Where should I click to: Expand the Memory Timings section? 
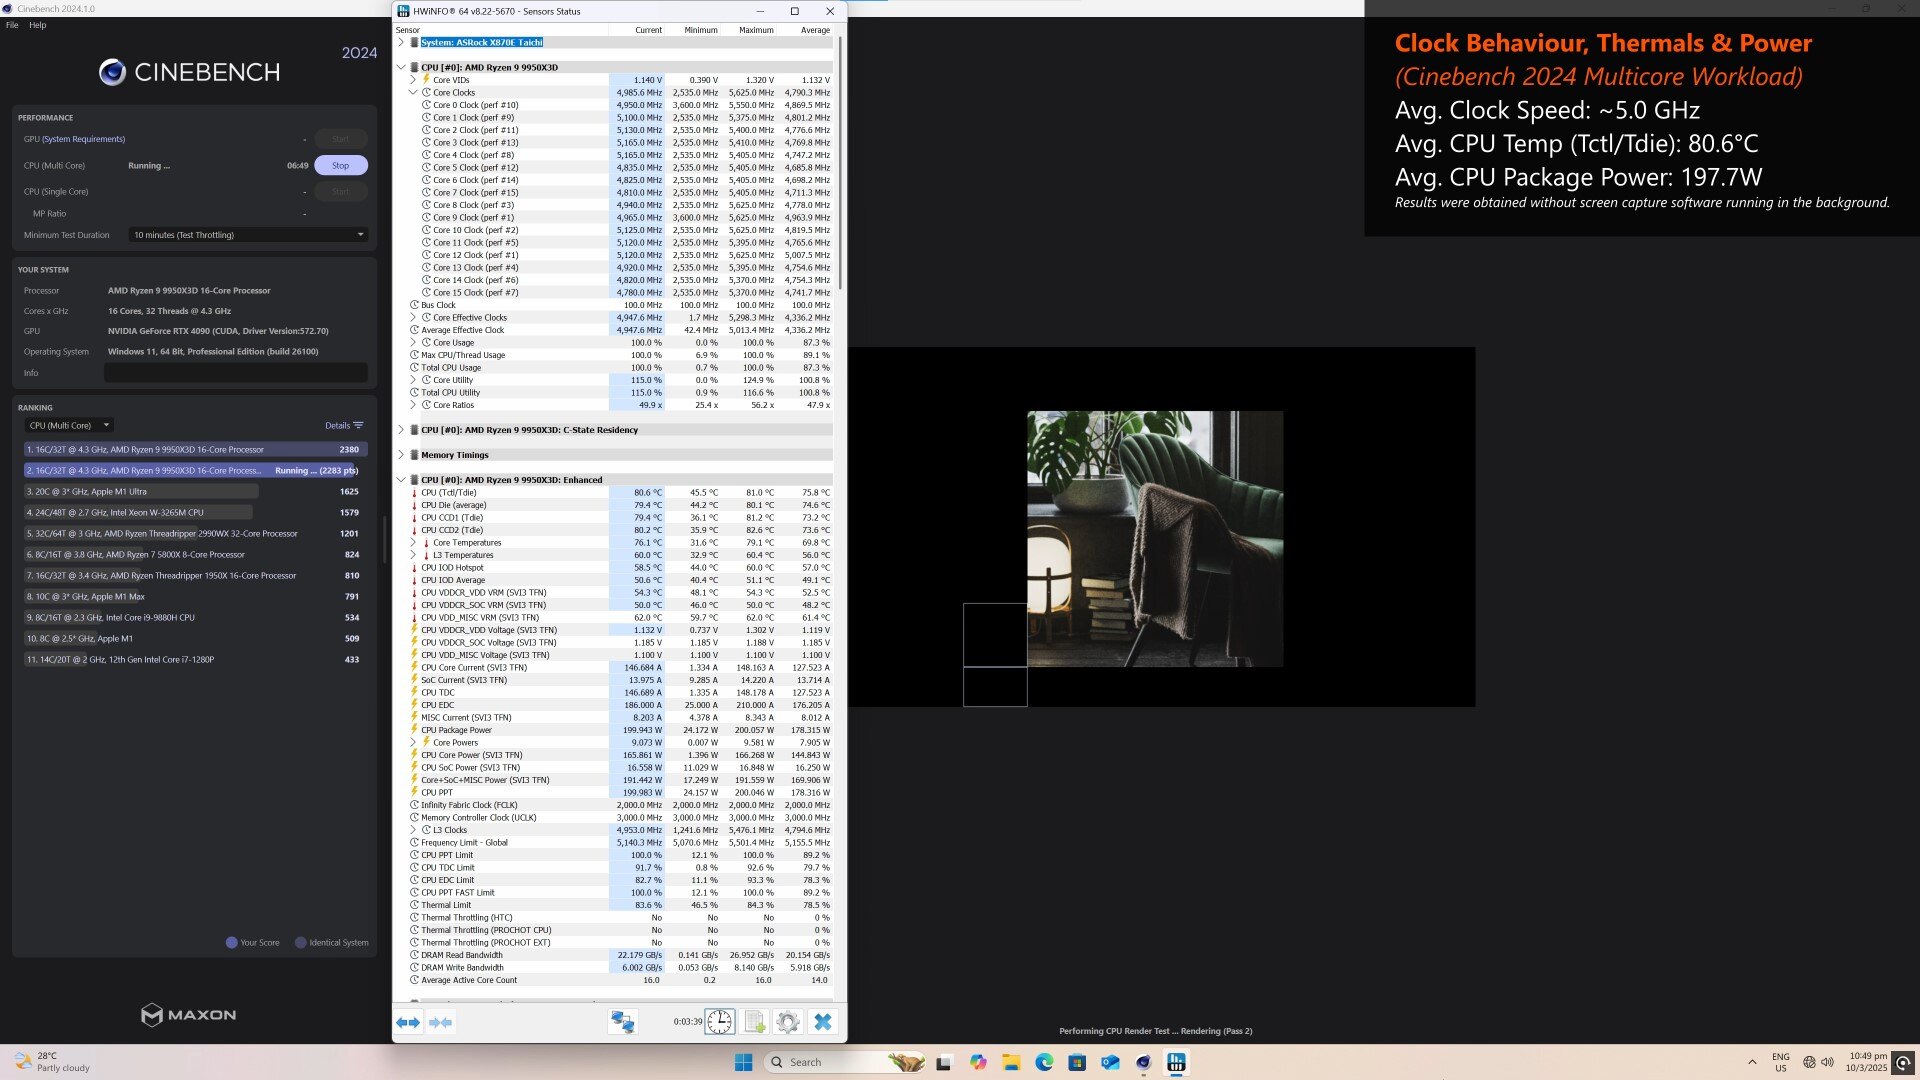click(401, 455)
